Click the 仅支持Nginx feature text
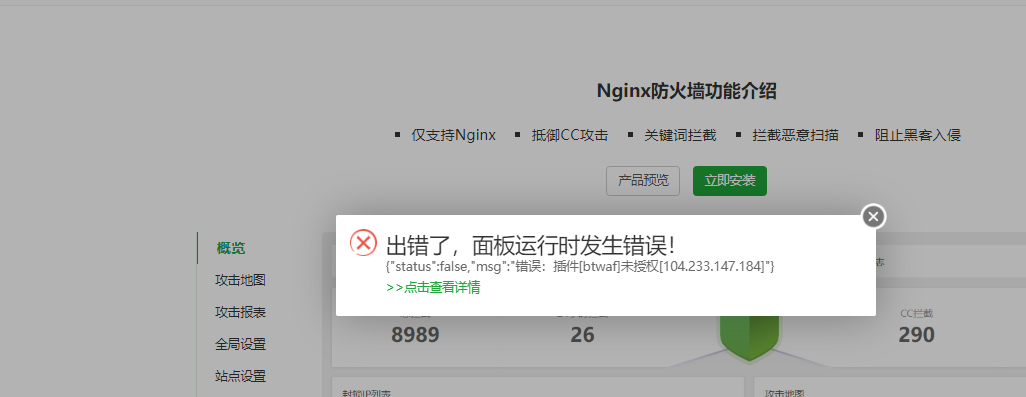Screen dimensions: 1026x397 pyautogui.click(x=453, y=135)
